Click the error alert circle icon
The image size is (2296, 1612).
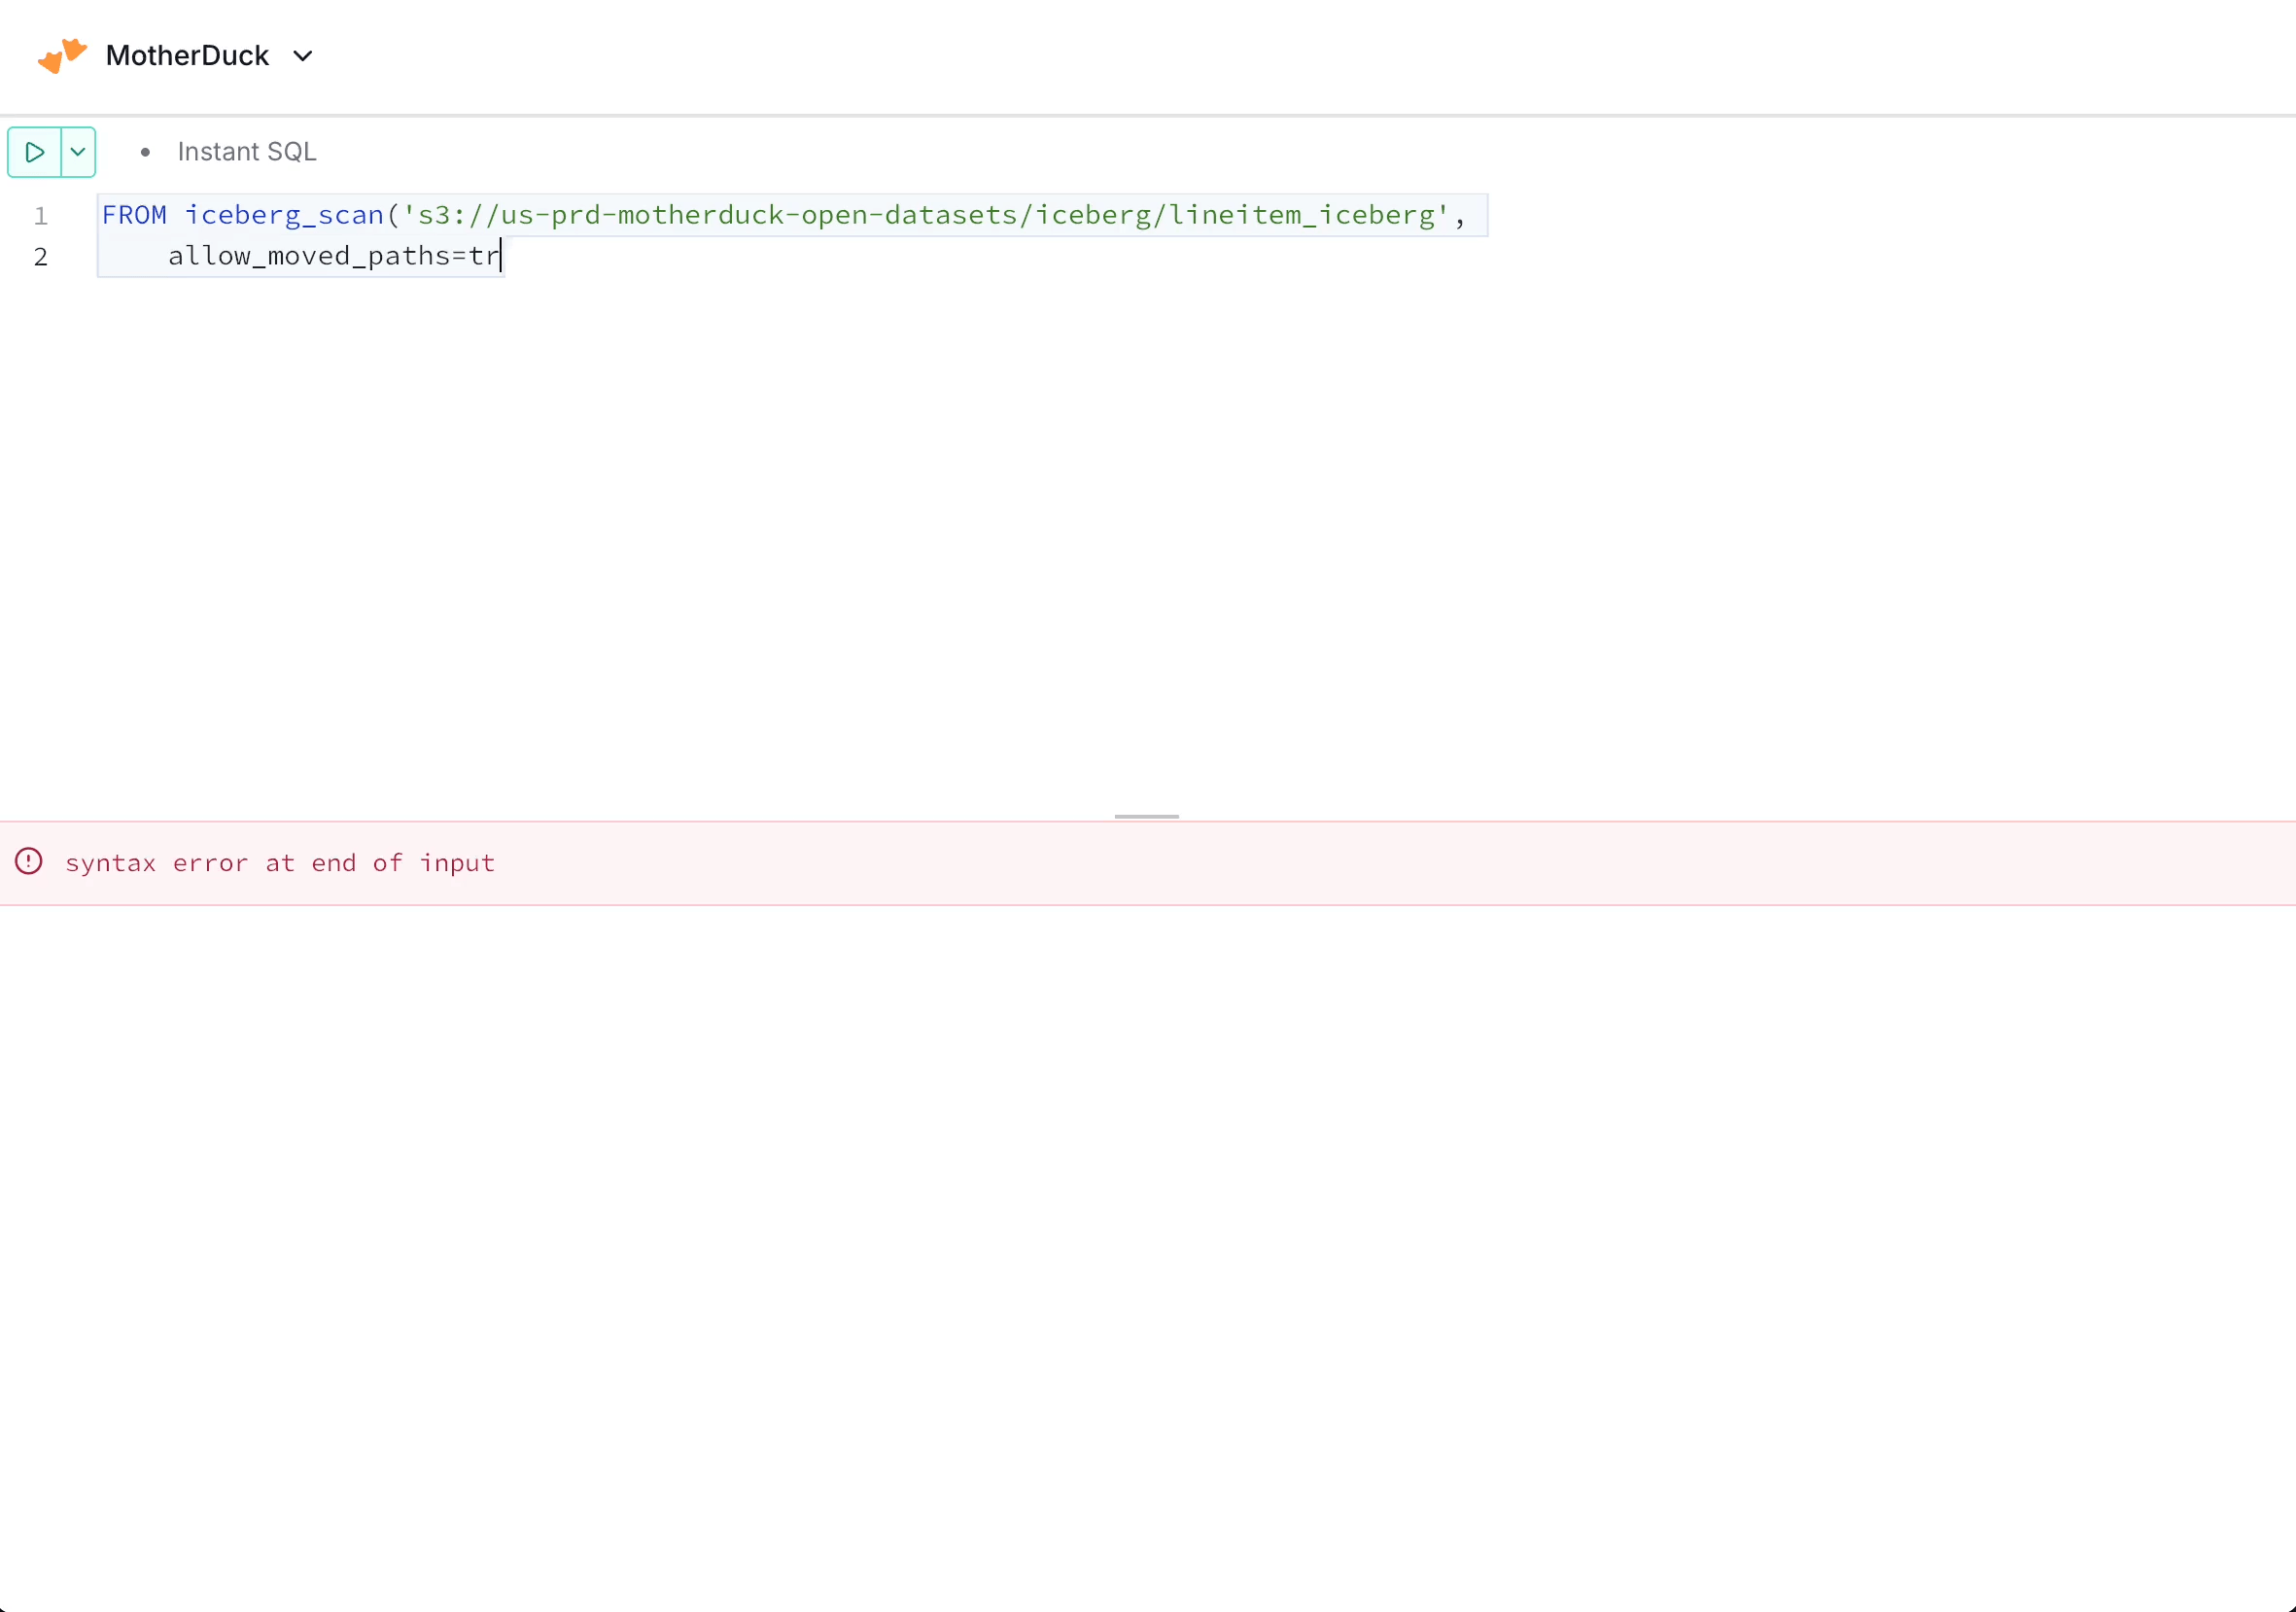(x=29, y=862)
